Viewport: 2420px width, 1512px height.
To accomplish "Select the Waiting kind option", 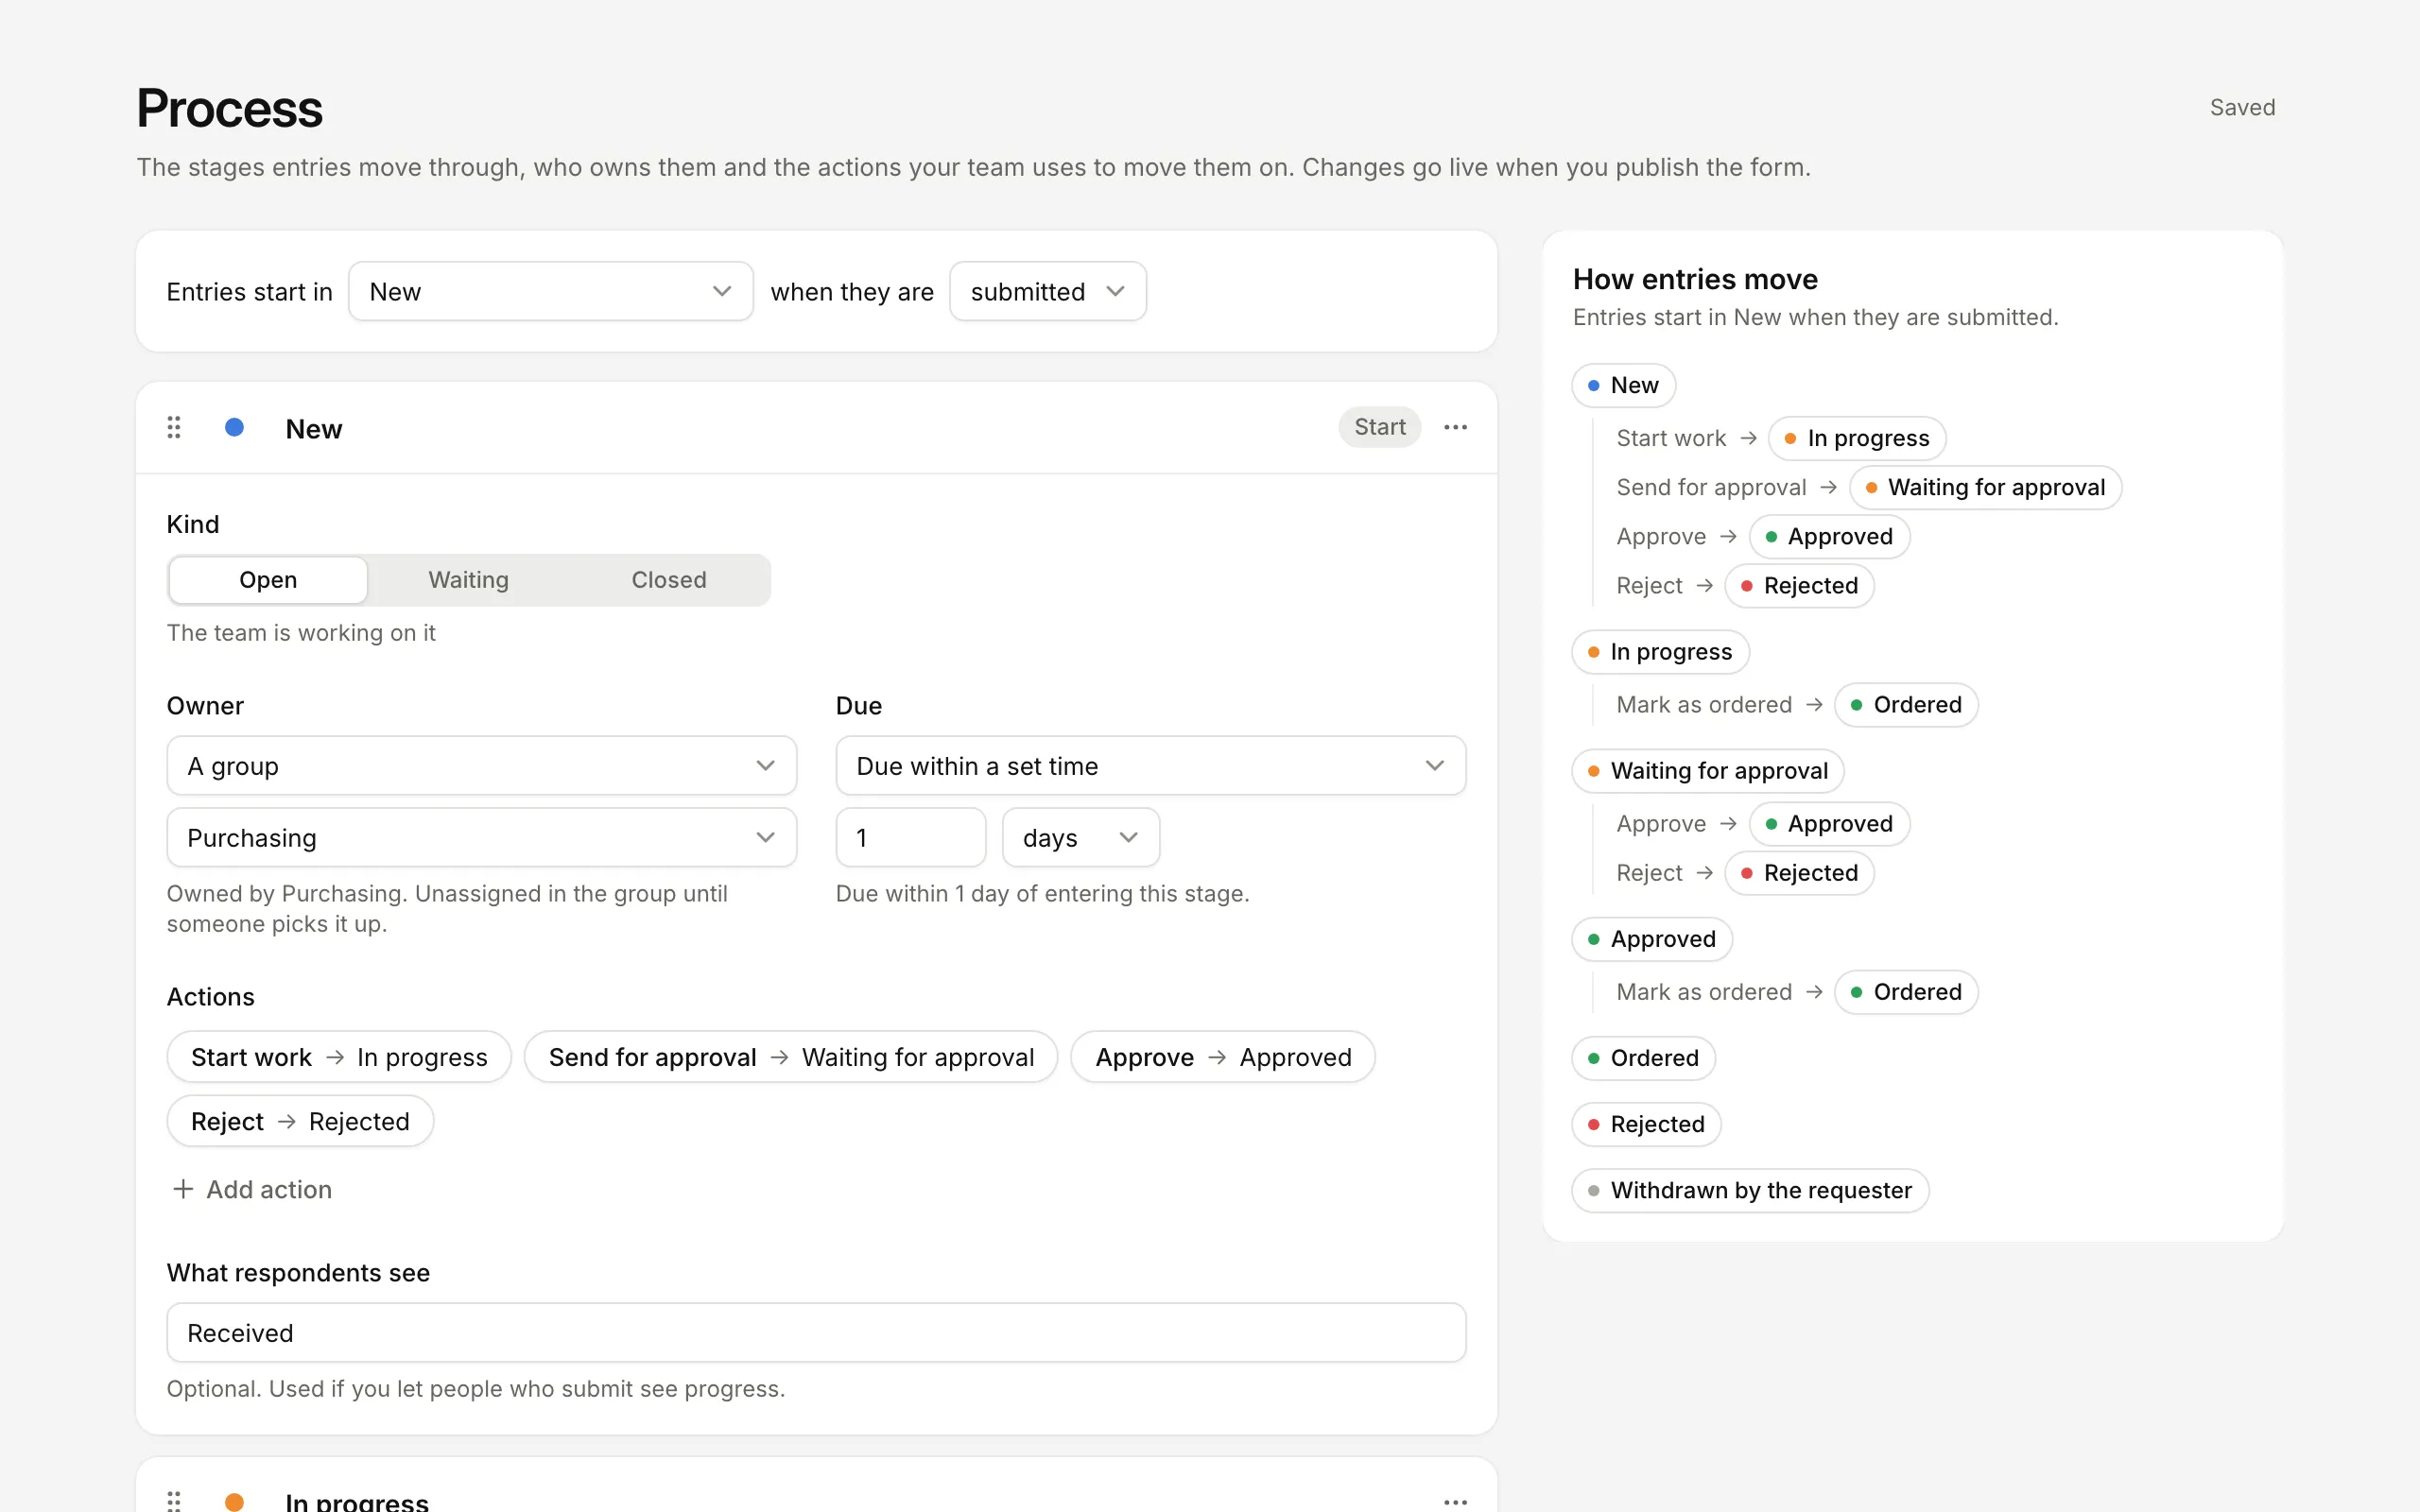I will tap(468, 580).
